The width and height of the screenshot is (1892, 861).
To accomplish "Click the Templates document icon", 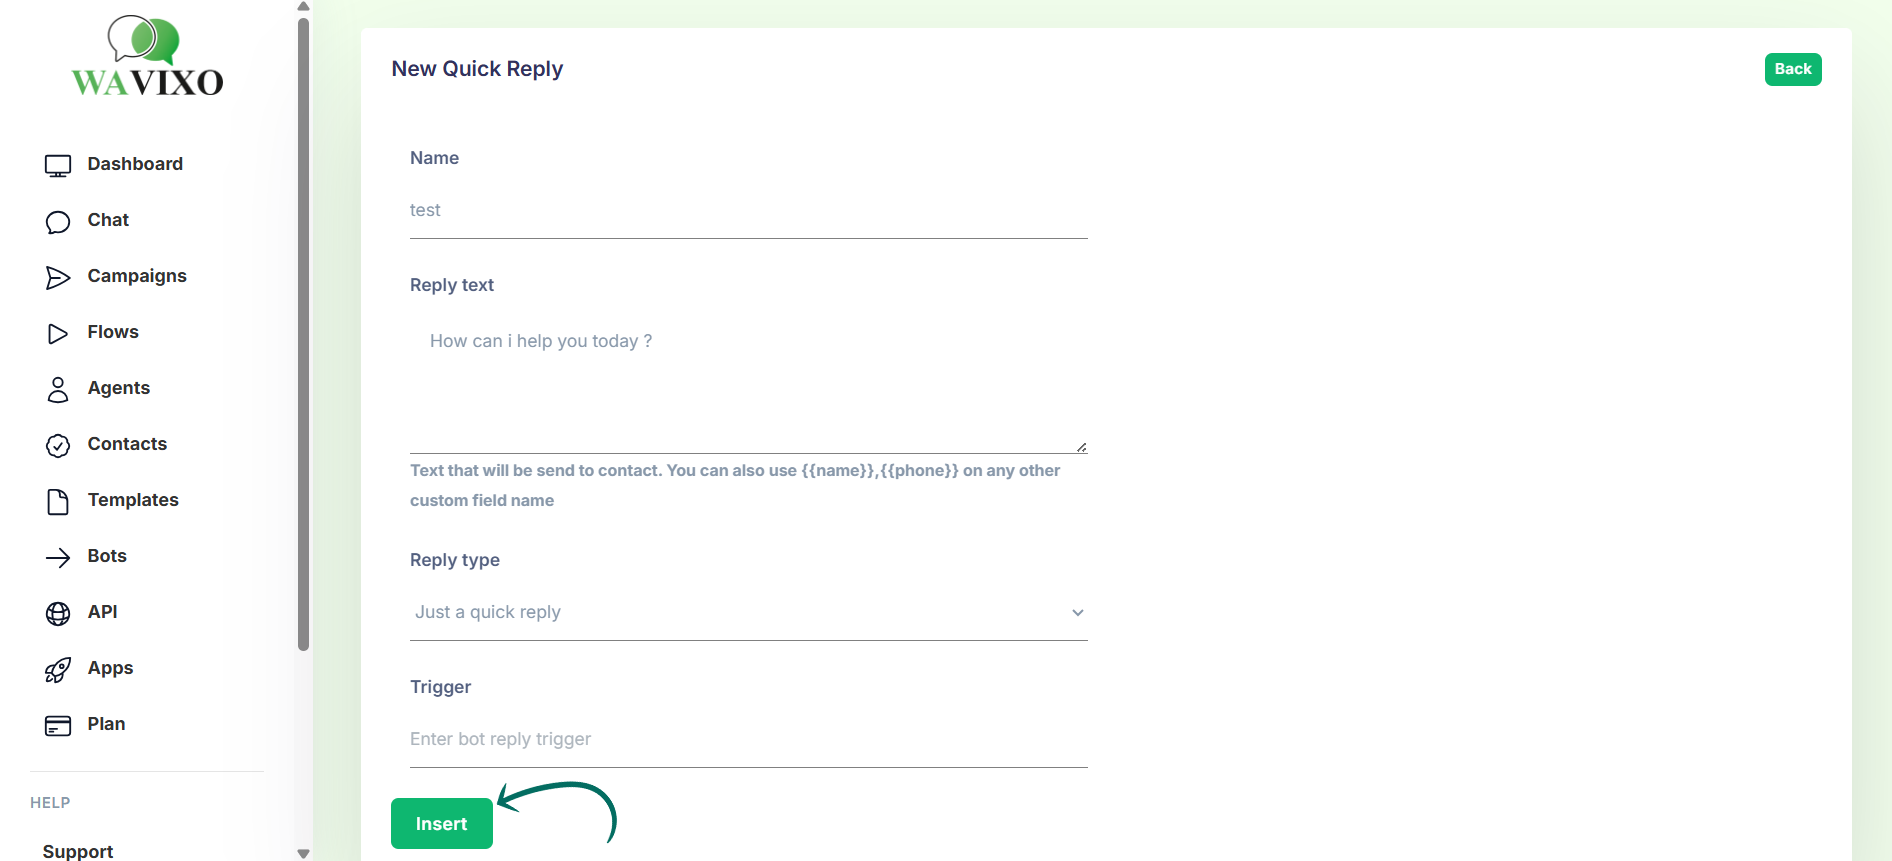I will (58, 502).
